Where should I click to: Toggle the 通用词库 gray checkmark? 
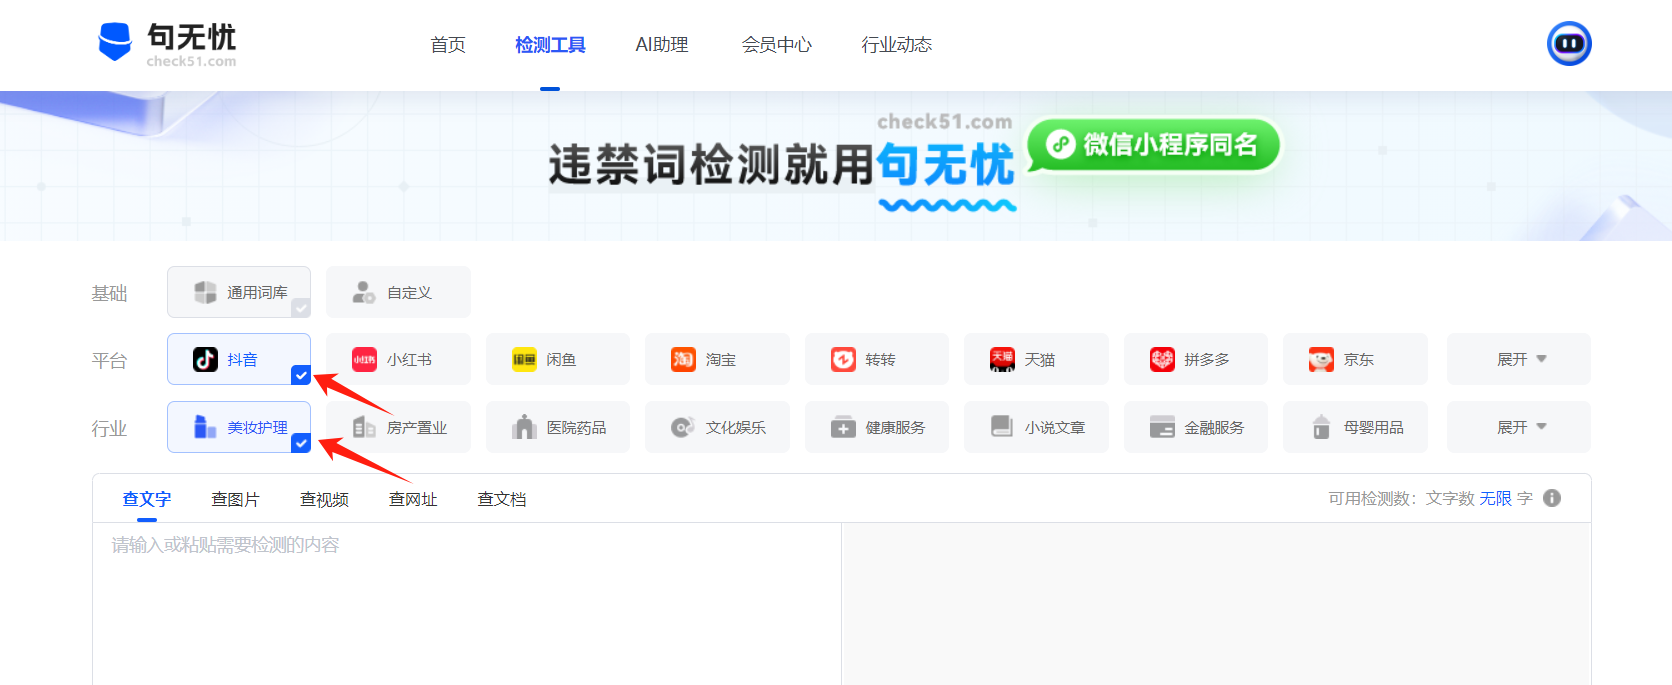point(301,308)
